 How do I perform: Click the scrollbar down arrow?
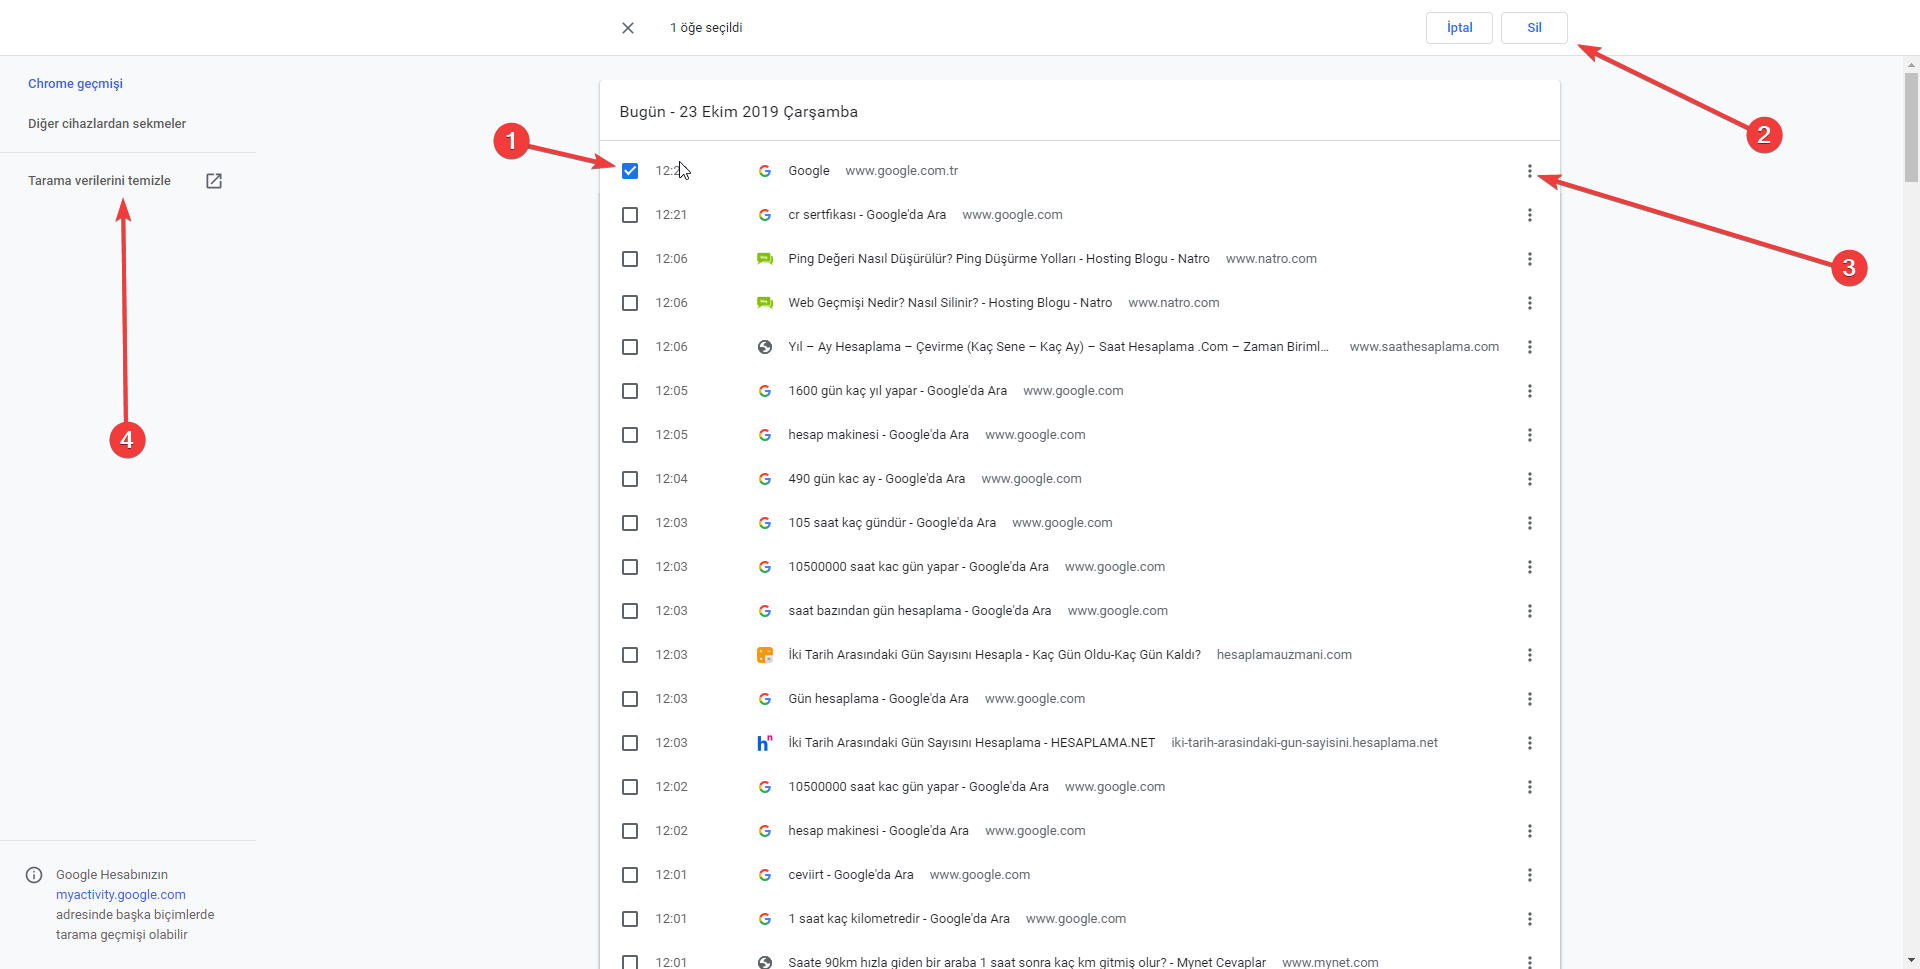tap(1911, 961)
